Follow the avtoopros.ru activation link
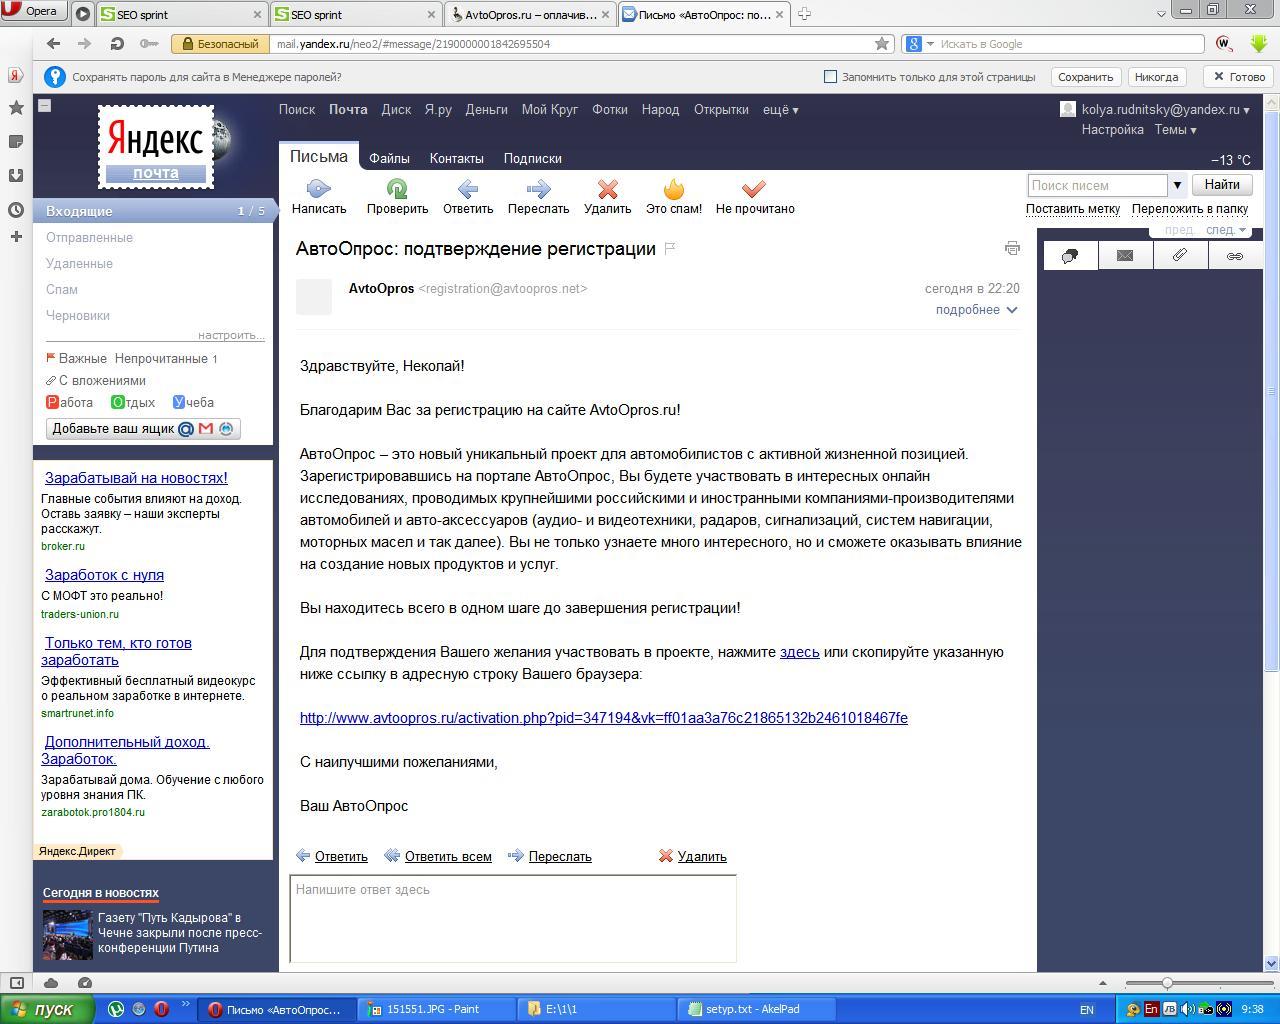Viewport: 1280px width, 1024px height. pos(604,718)
